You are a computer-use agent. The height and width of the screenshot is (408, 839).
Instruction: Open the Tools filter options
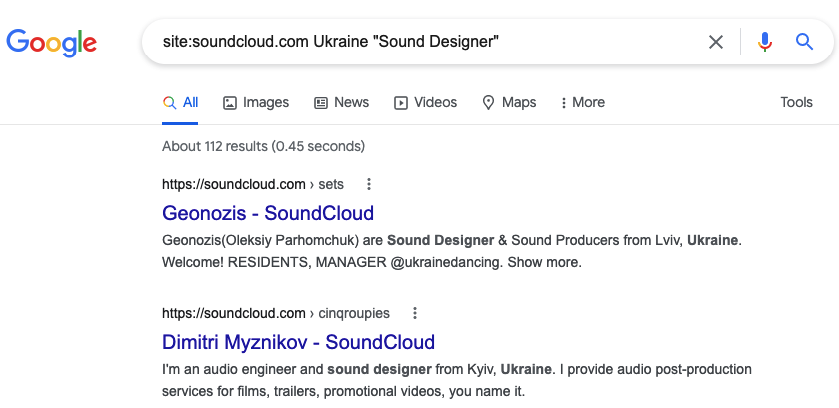pyautogui.click(x=796, y=102)
